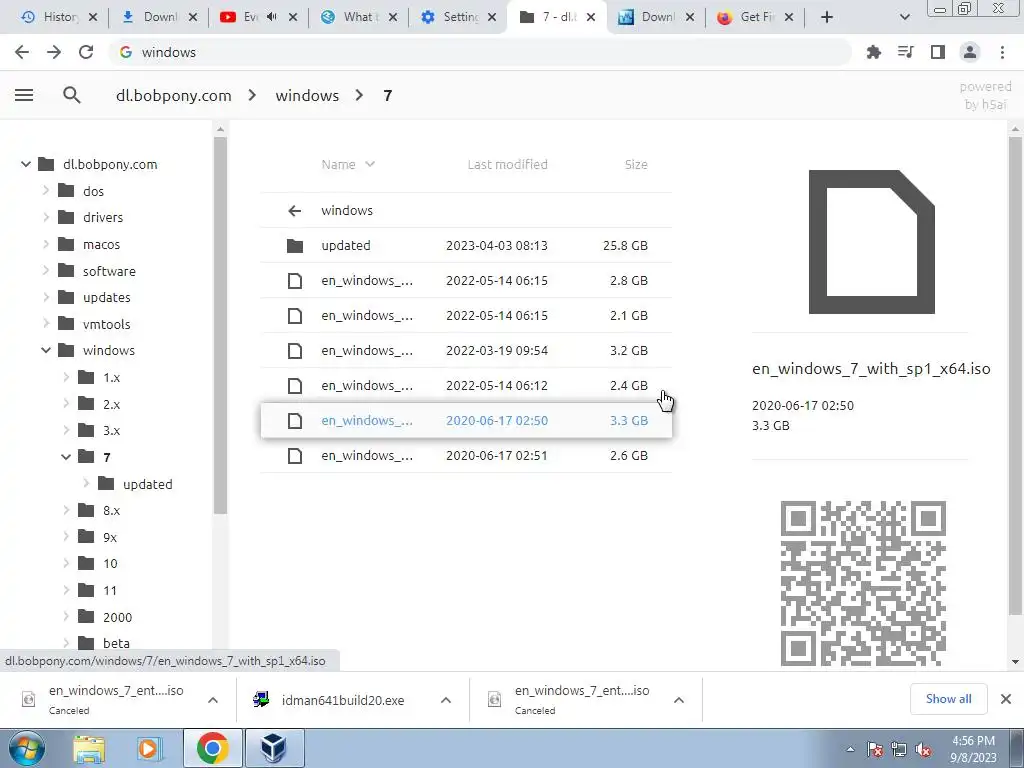This screenshot has width=1024, height=768.
Task: Select the 10 folder in tree
Action: click(110, 564)
